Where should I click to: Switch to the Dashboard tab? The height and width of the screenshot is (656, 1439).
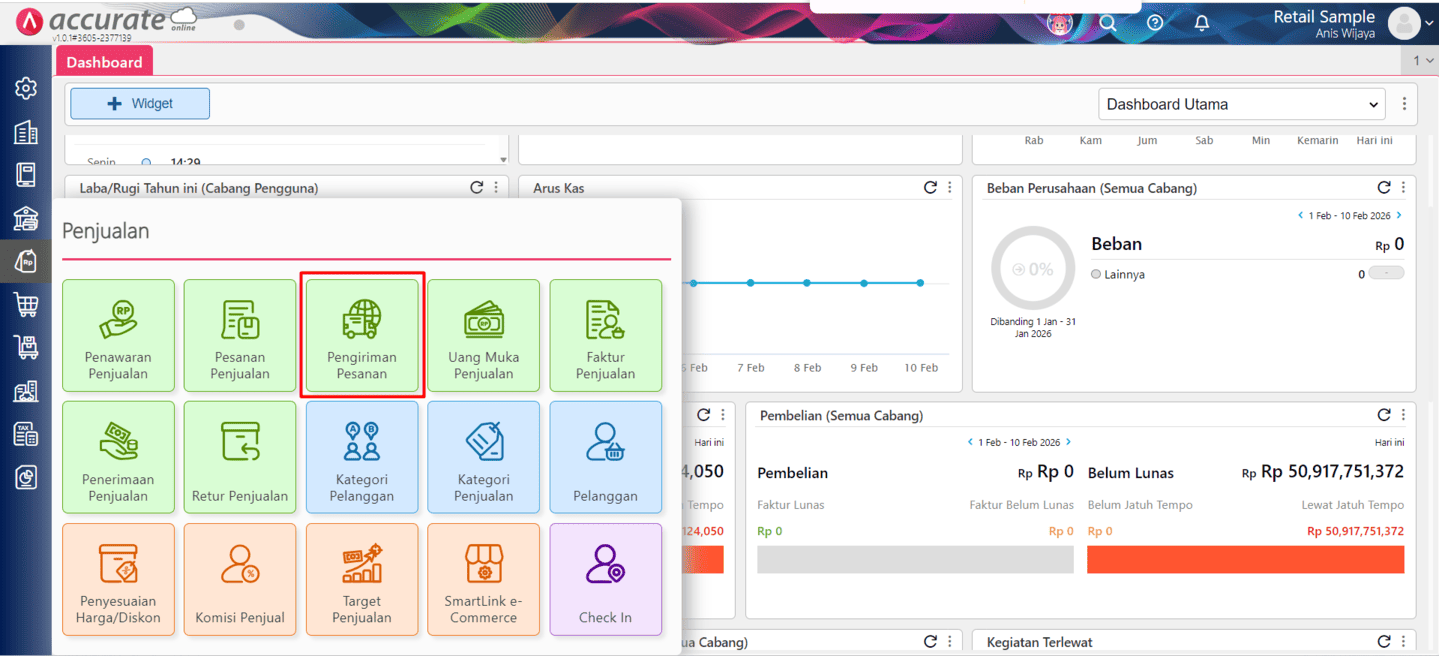(104, 62)
